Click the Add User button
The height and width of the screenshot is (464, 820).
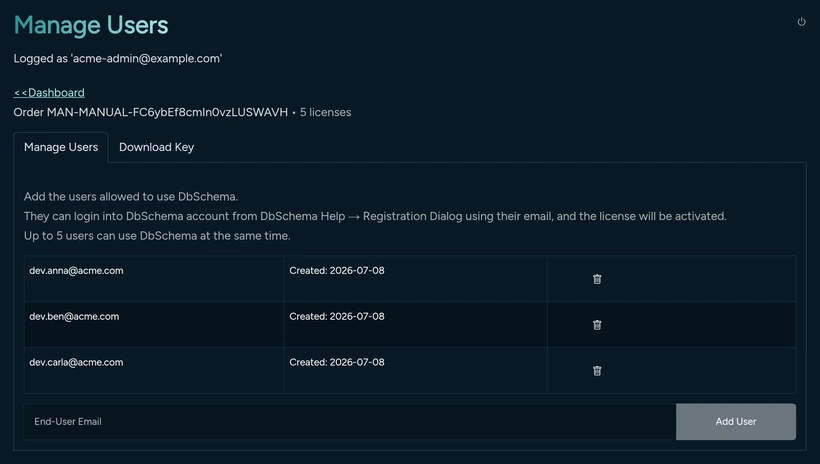coord(736,422)
